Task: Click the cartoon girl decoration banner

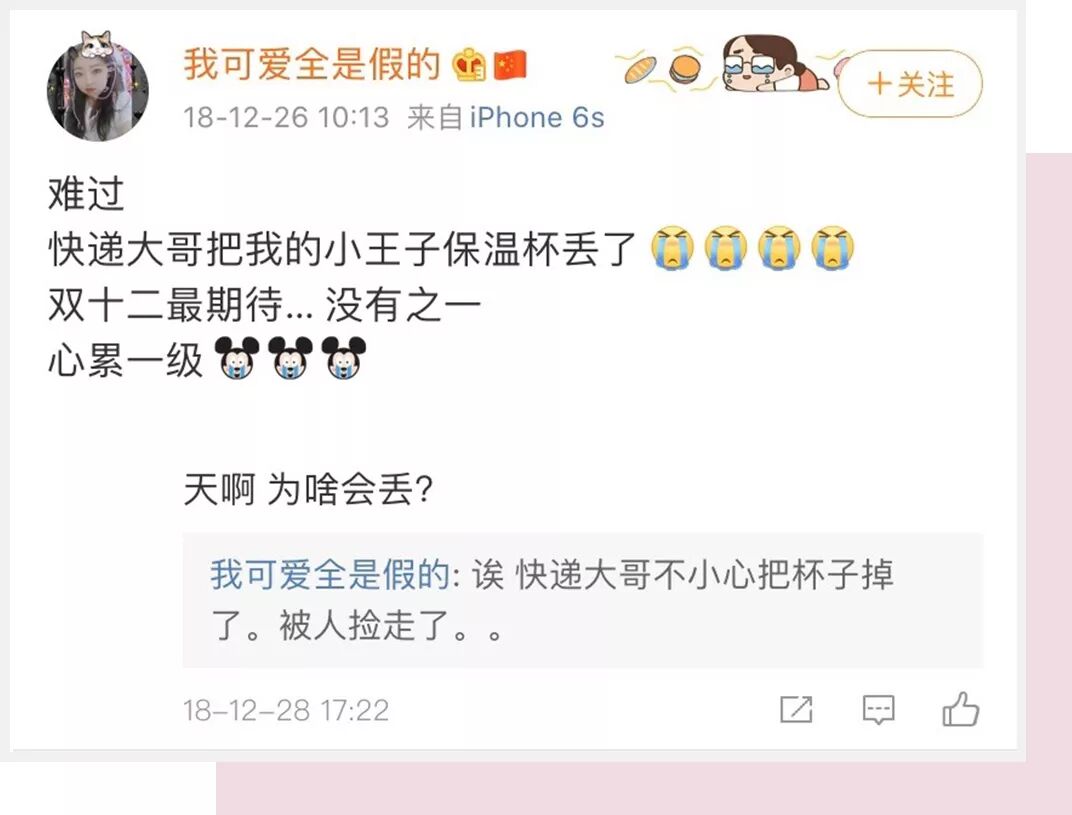Action: pyautogui.click(x=771, y=64)
